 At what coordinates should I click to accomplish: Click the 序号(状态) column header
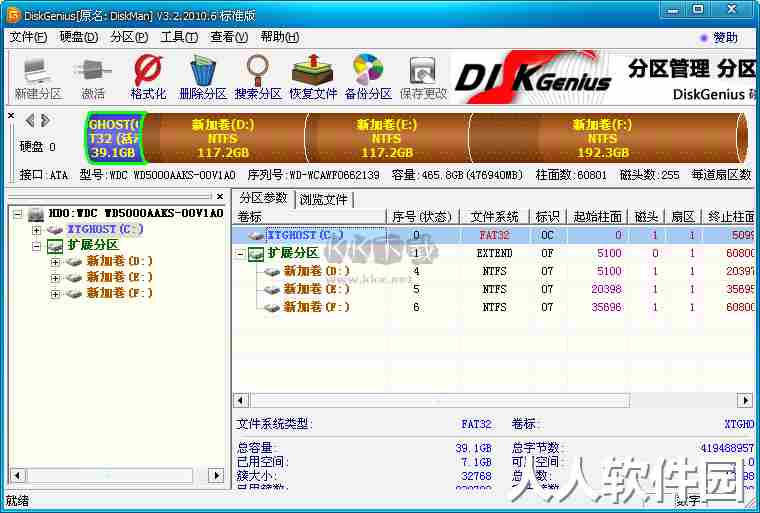(422, 217)
